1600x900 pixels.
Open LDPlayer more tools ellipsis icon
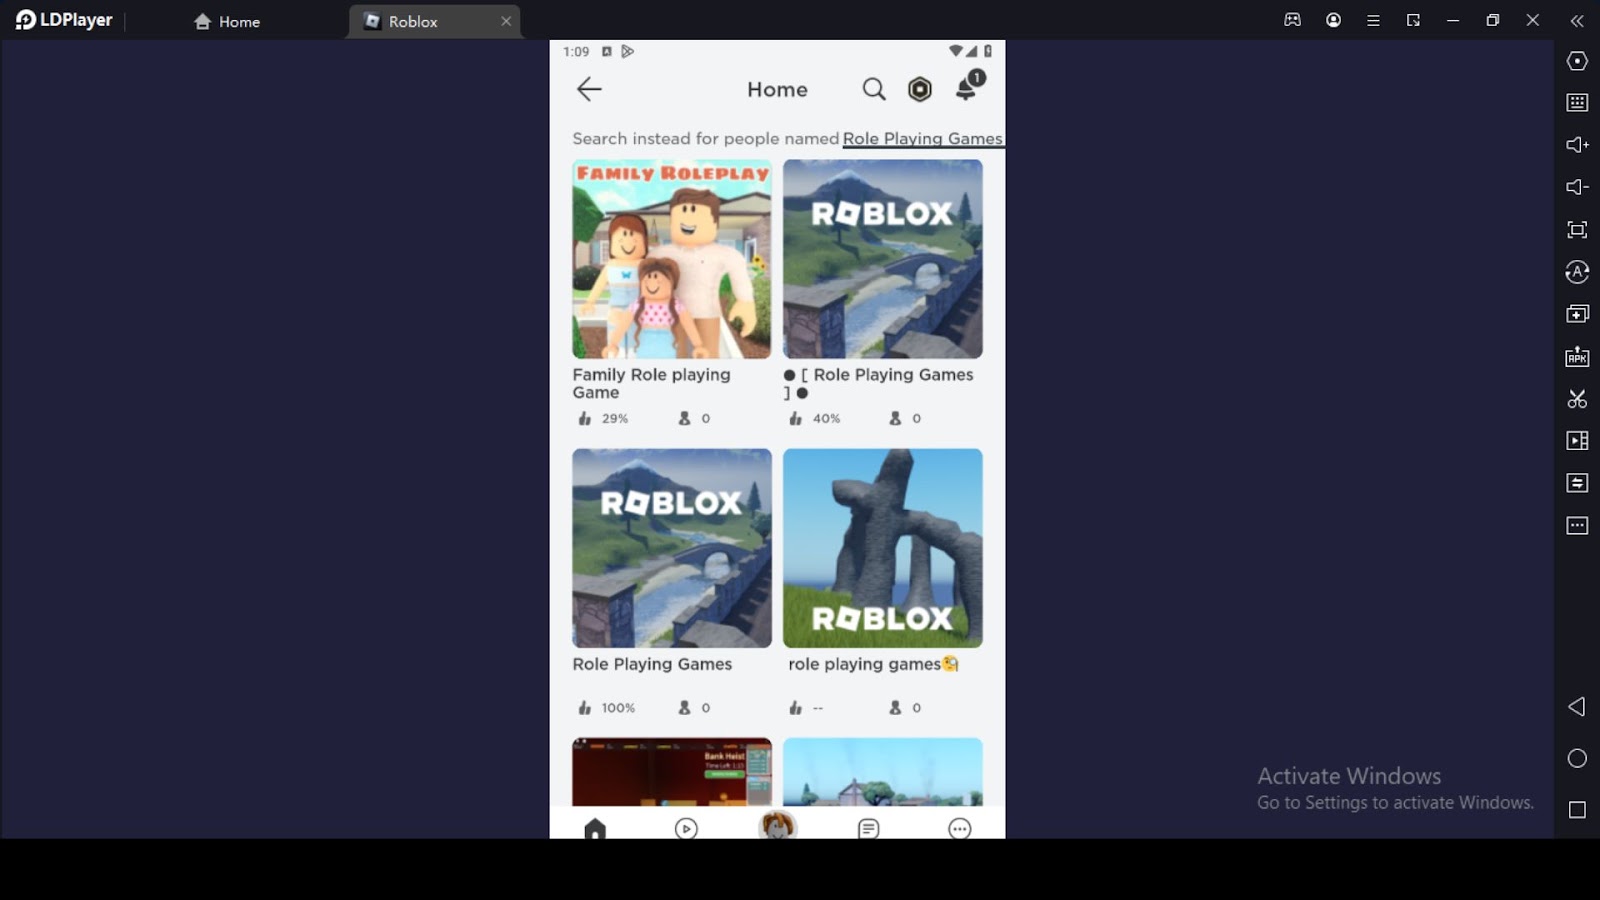pos(1577,525)
